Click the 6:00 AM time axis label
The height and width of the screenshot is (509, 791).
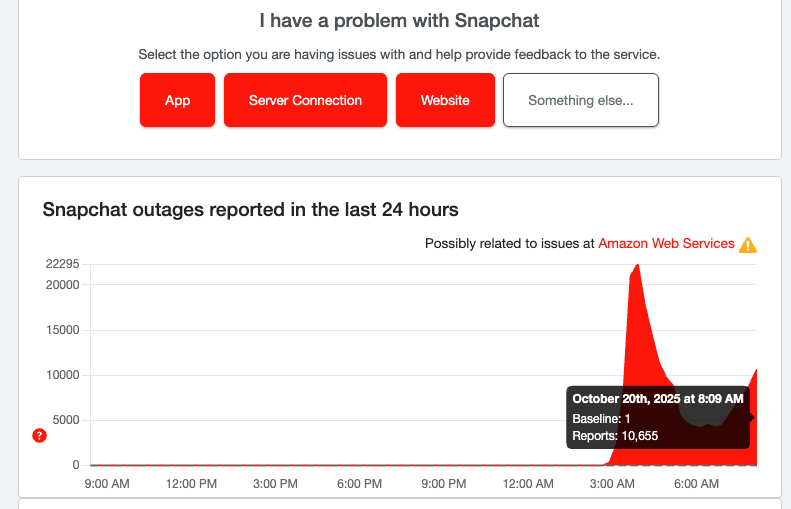click(694, 484)
